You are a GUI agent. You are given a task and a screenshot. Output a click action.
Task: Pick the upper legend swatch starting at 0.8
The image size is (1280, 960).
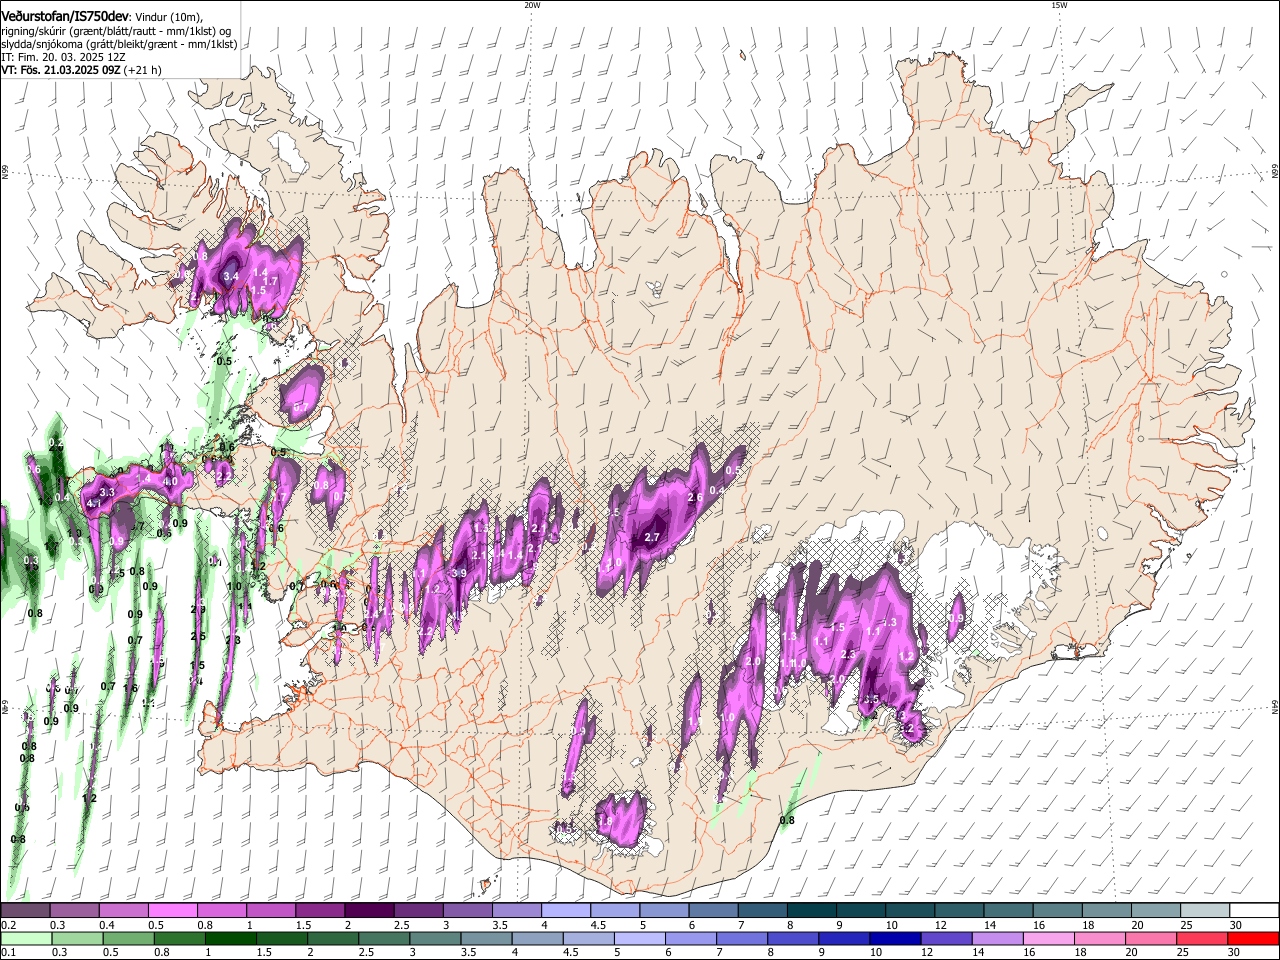pos(221,910)
